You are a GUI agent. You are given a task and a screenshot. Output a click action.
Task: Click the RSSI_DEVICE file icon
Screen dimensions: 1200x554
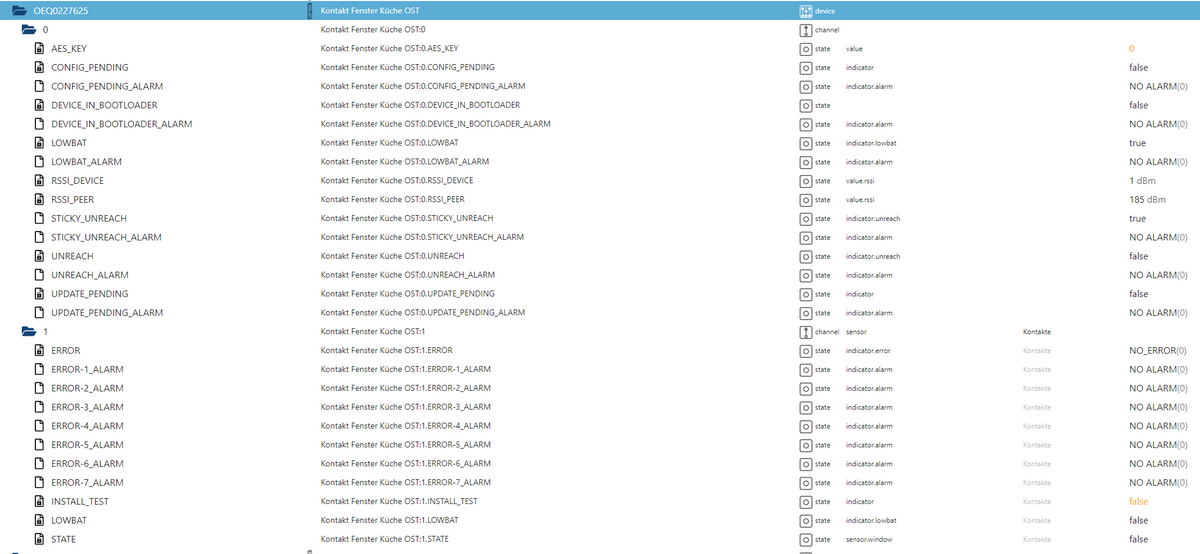[40, 180]
